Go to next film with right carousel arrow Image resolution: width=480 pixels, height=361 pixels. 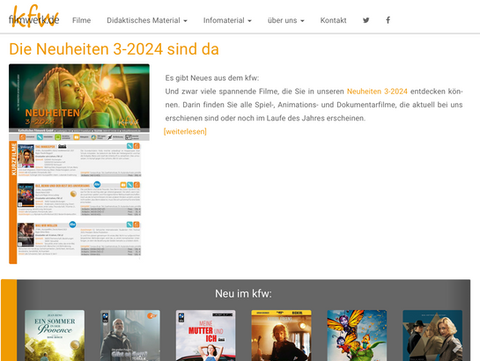[456, 347]
